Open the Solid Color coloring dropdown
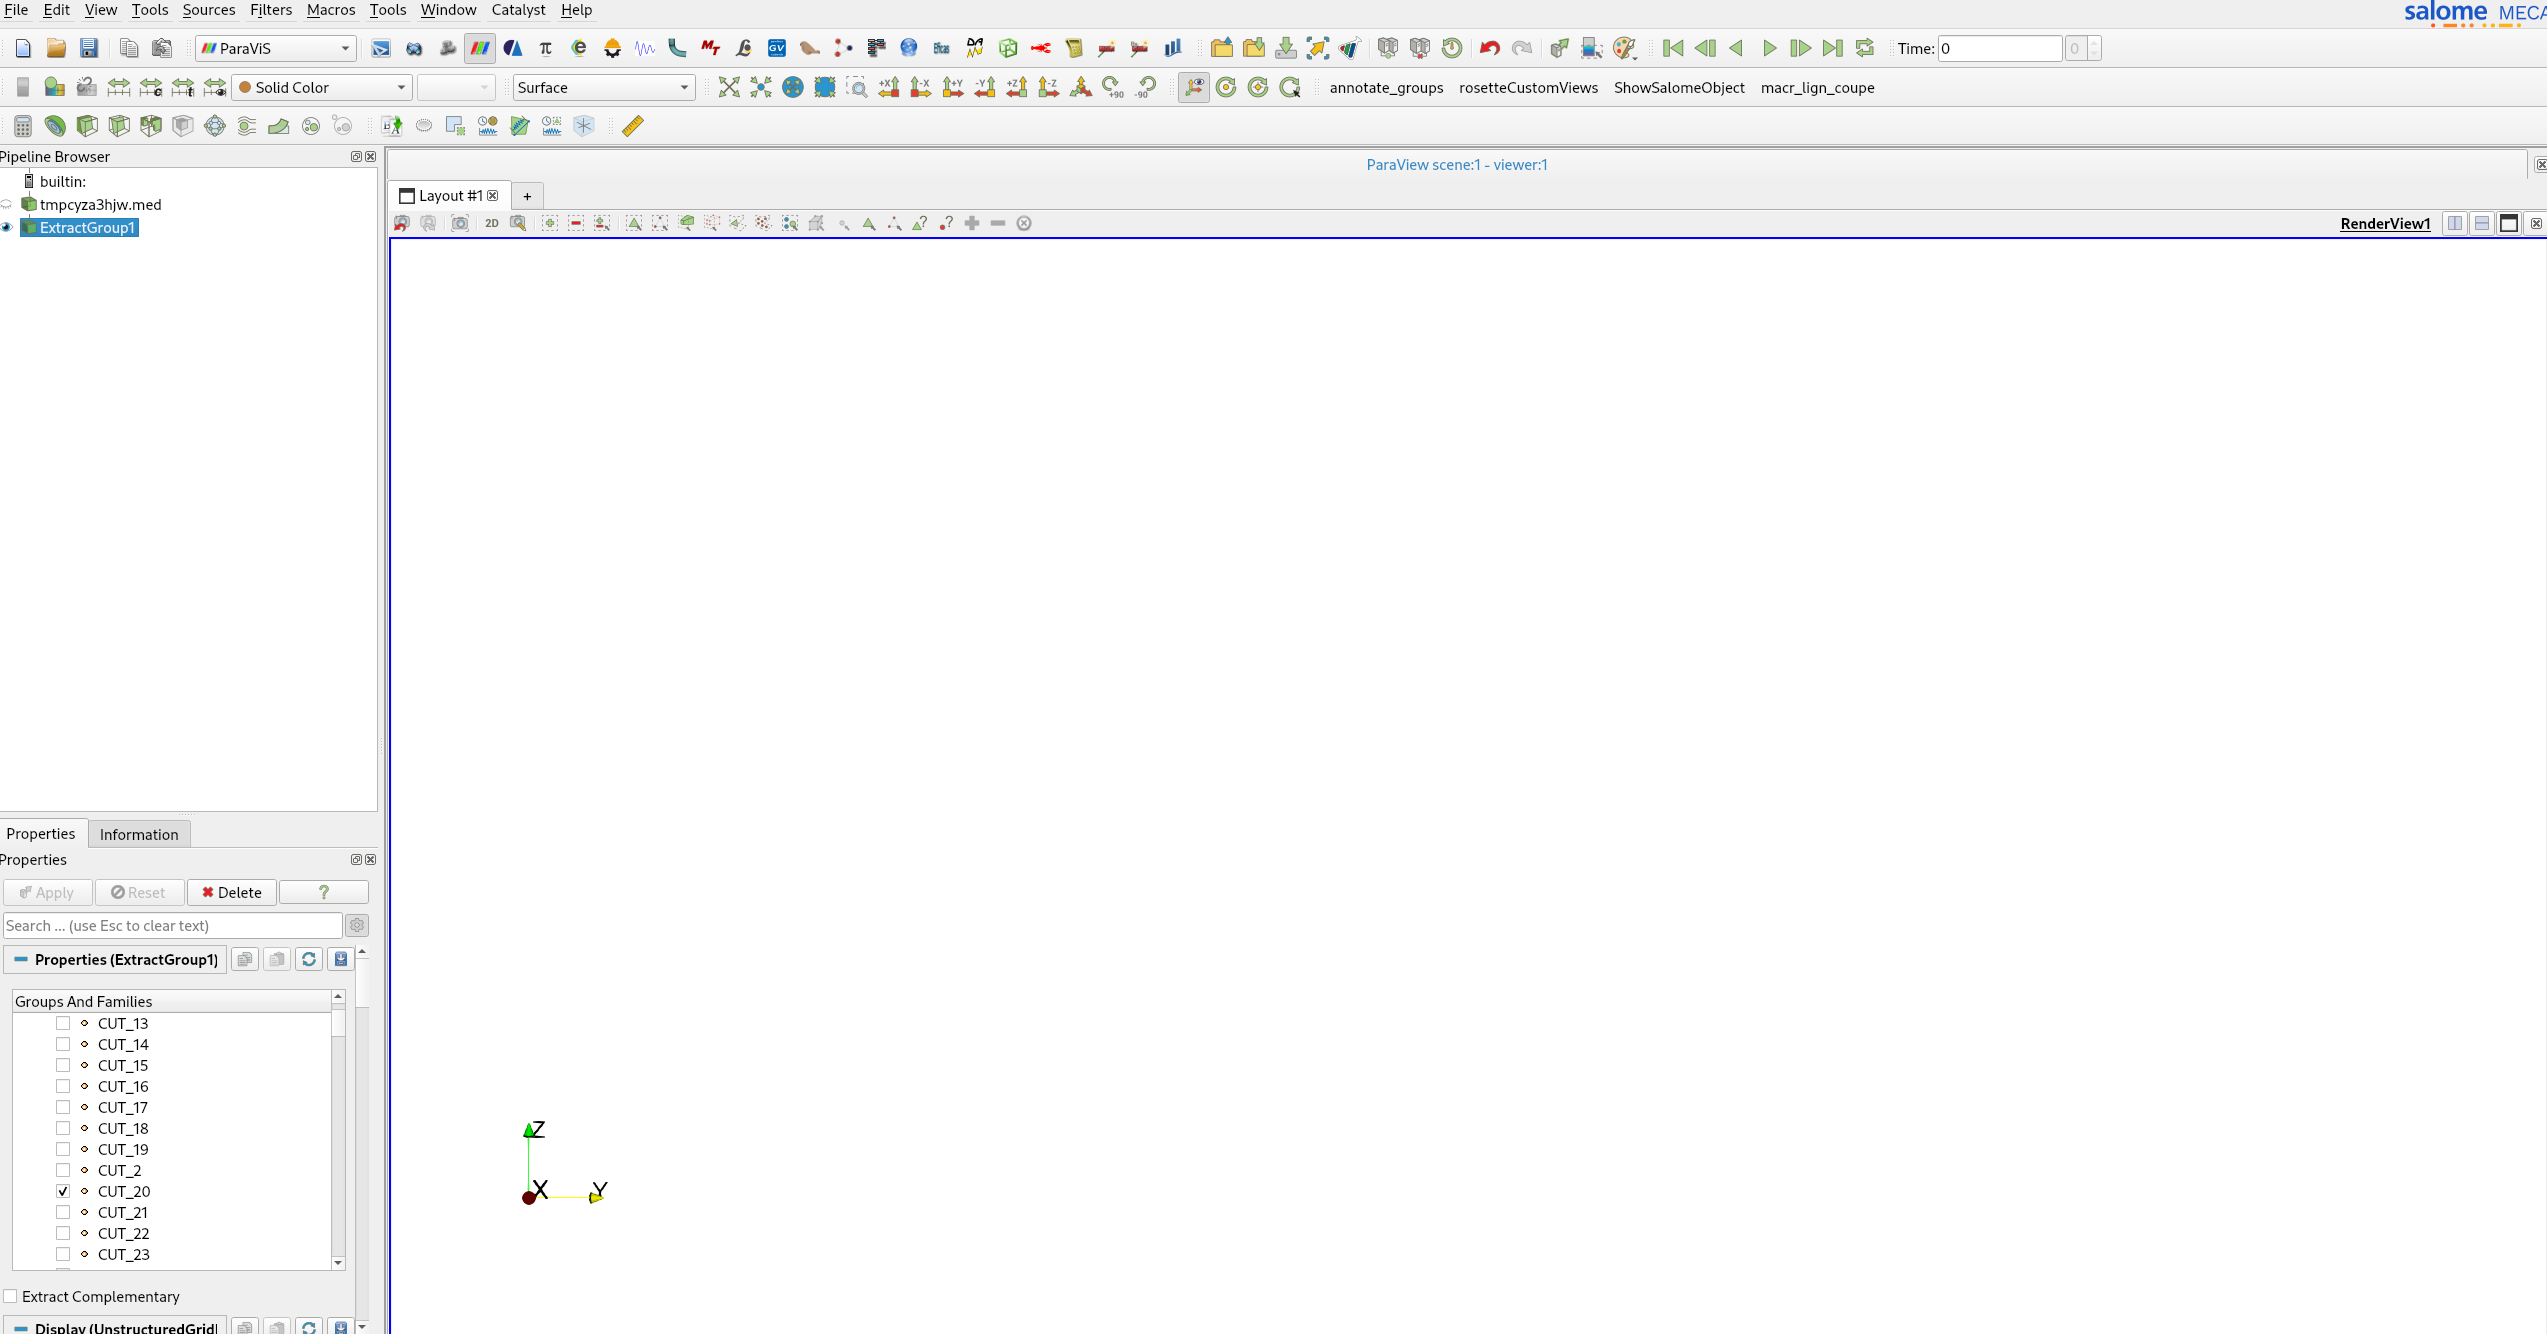The height and width of the screenshot is (1334, 2547). [322, 87]
